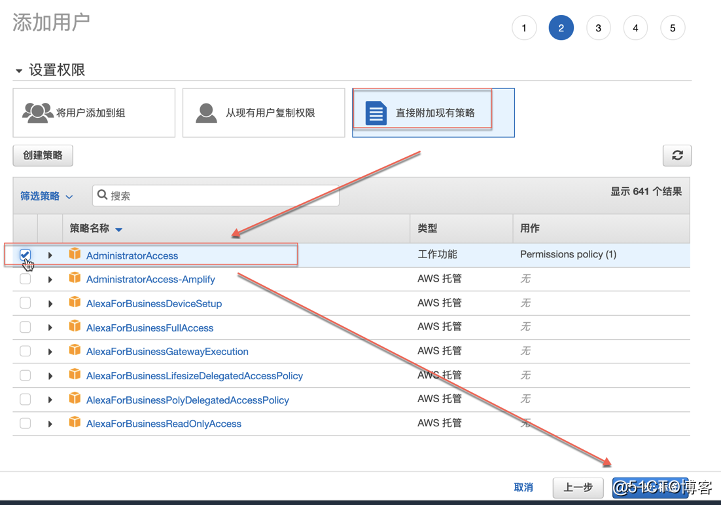The height and width of the screenshot is (506, 722).
Task: Click the AlexaForBusinessFullAccess policy box icon
Action: (x=75, y=326)
